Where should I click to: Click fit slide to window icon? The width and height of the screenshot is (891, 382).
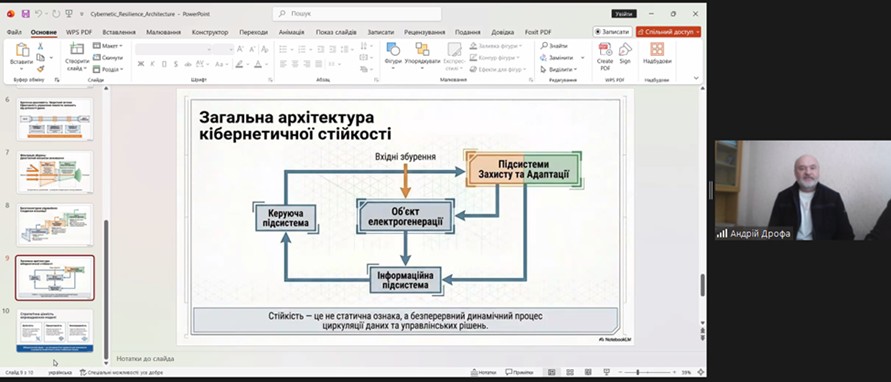700,372
